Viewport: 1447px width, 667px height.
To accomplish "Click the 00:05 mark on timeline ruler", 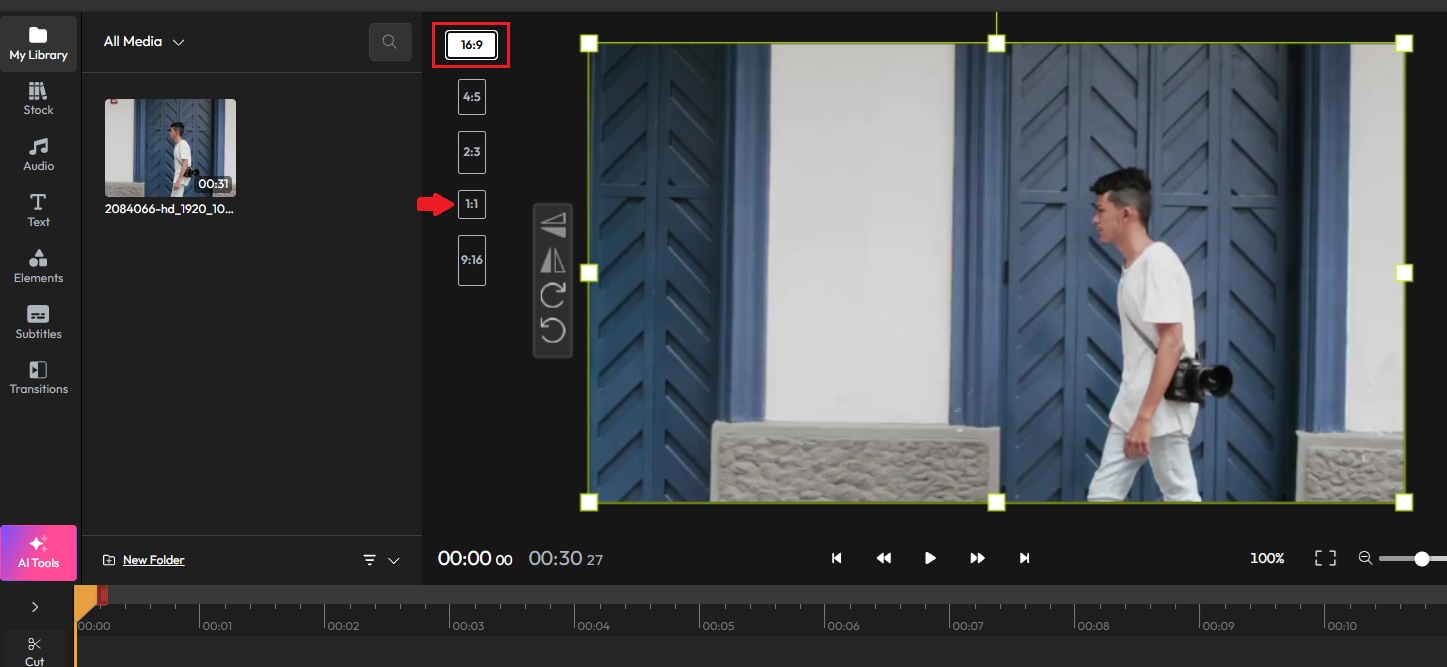I will point(717,626).
